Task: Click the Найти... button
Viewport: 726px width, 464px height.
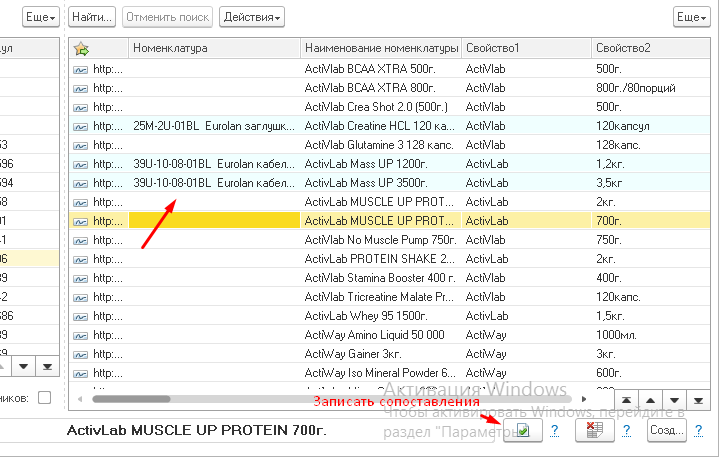Action: (93, 17)
